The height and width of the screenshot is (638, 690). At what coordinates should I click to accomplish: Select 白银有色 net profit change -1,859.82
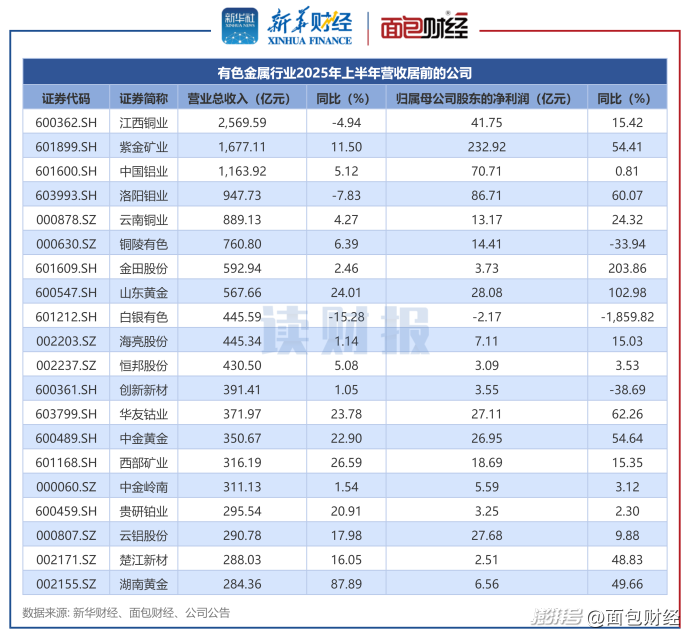tap(622, 316)
